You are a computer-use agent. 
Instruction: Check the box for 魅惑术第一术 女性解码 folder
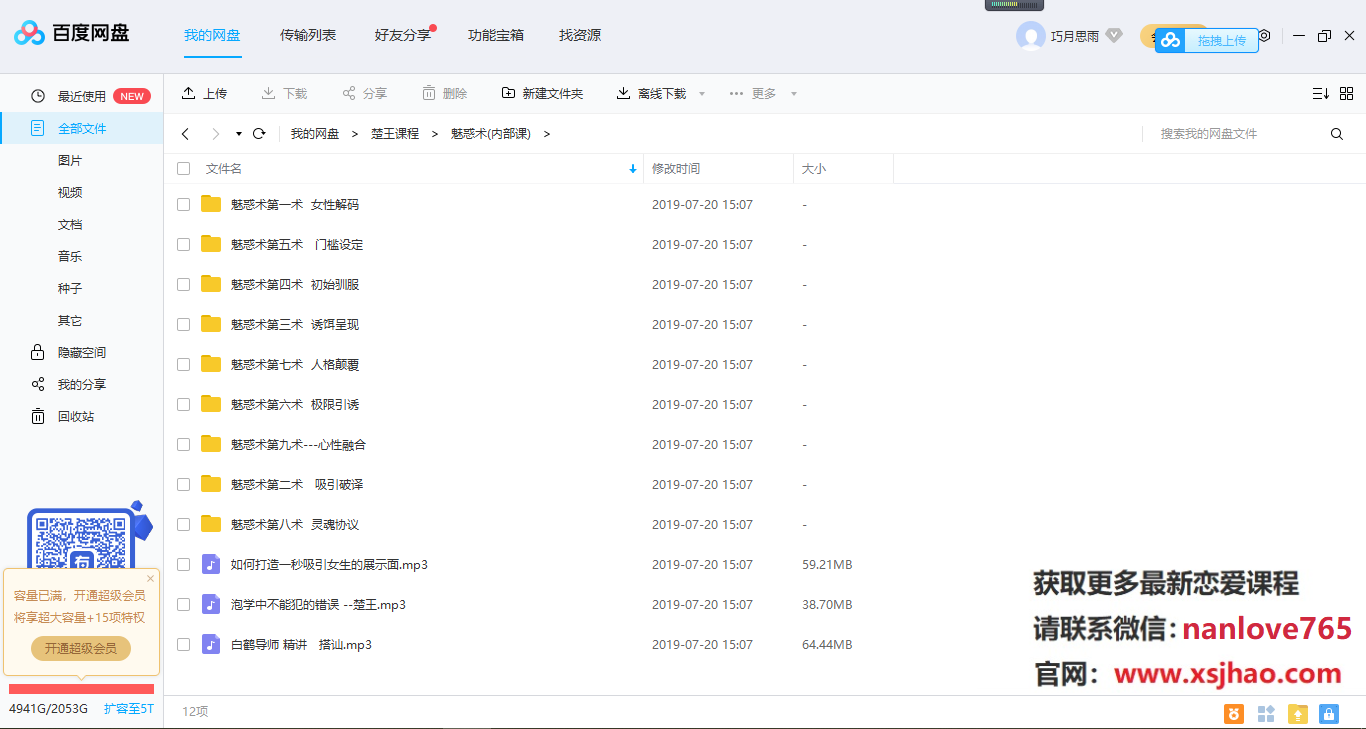point(183,204)
